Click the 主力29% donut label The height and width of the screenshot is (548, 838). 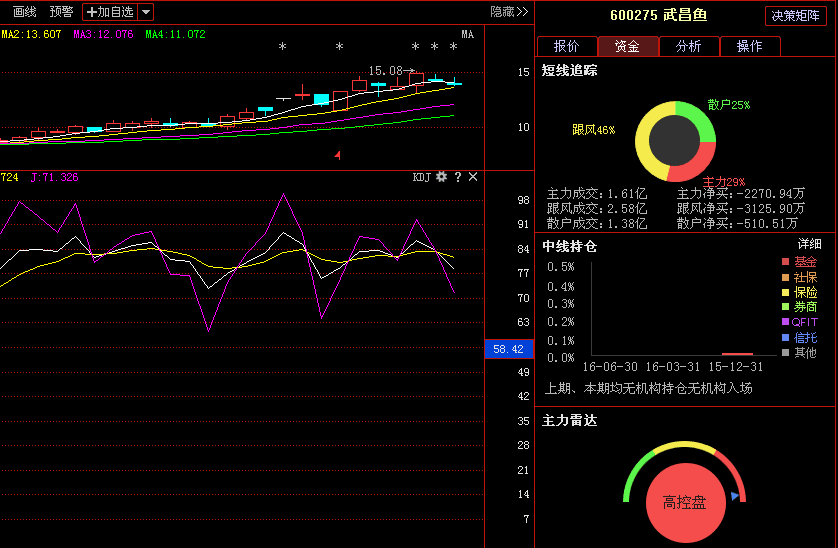coord(724,182)
